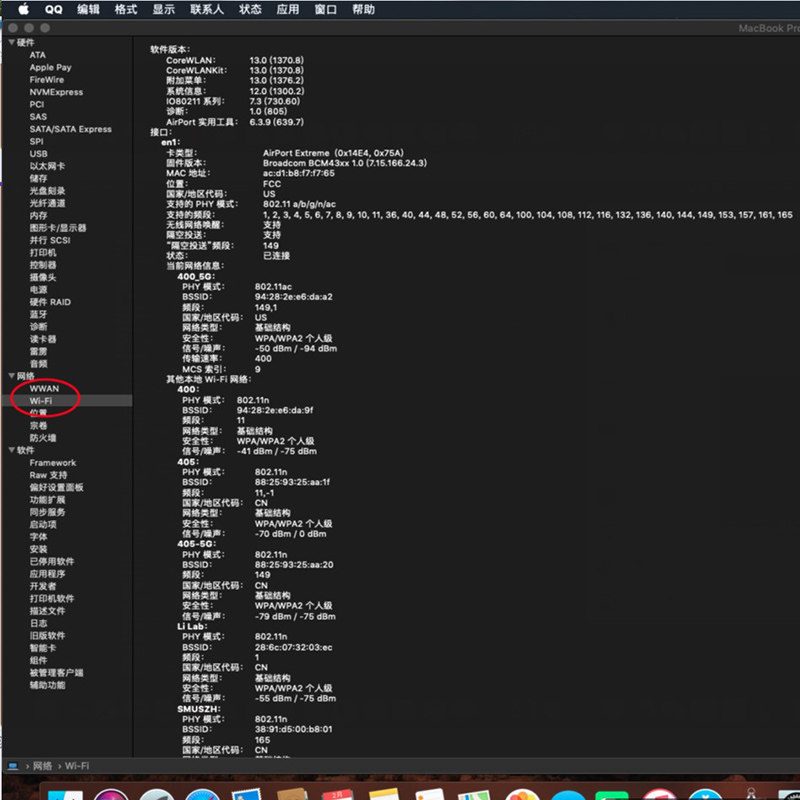Select 图形卡/显示器 in the sidebar
This screenshot has height=800, width=800.
[x=58, y=228]
